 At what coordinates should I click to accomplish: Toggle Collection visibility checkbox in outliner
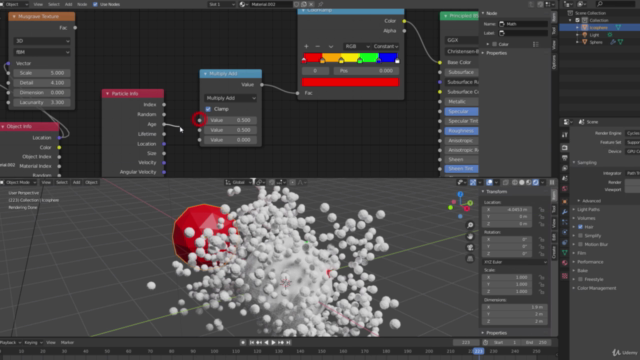tap(578, 20)
